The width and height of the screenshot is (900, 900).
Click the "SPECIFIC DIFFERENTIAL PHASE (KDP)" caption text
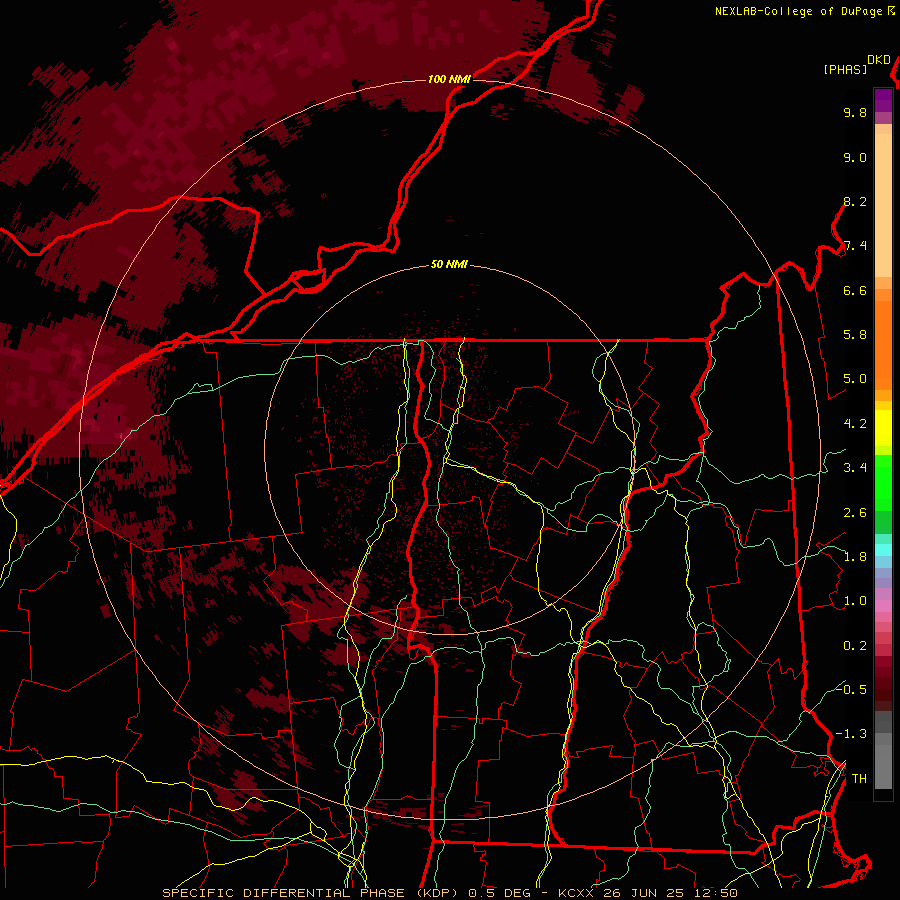click(x=312, y=893)
